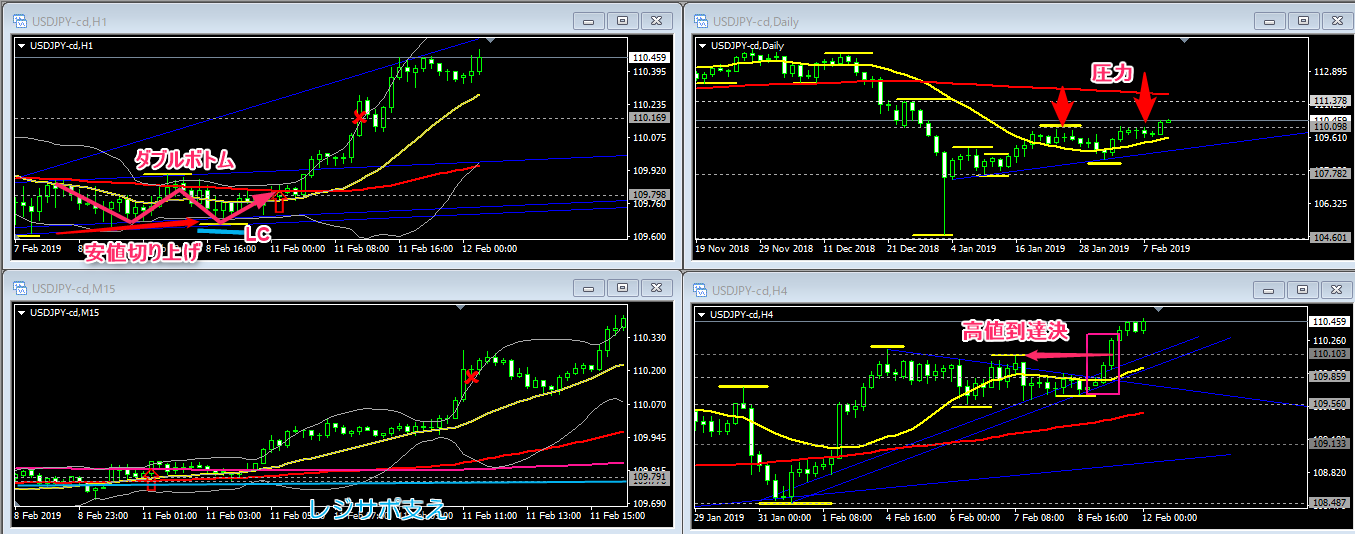
Task: Click price level label 109.798 in H1 chart
Action: coord(649,194)
